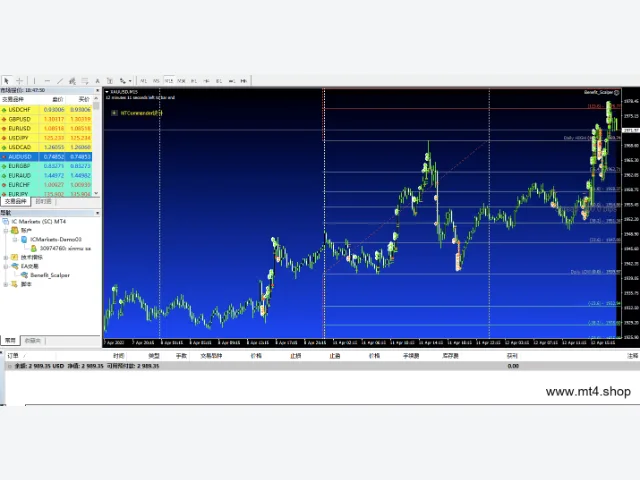Select the highlighted AUDUSD row

tap(46, 156)
